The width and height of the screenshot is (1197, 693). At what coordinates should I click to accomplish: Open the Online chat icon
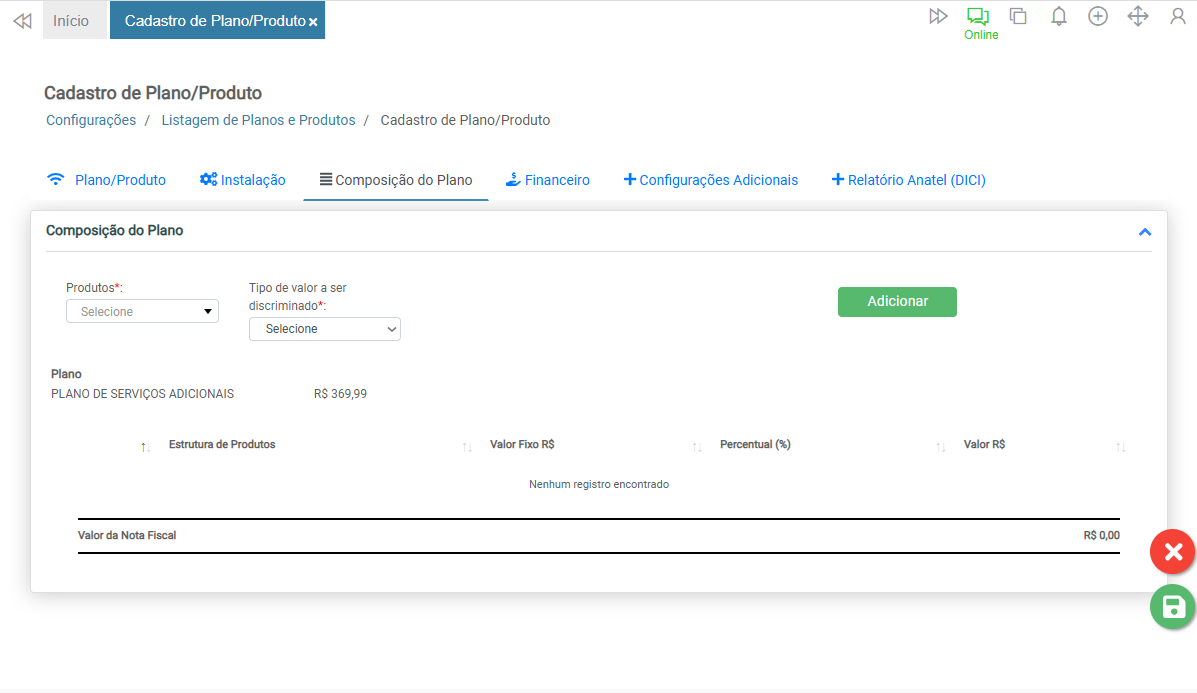[x=978, y=17]
